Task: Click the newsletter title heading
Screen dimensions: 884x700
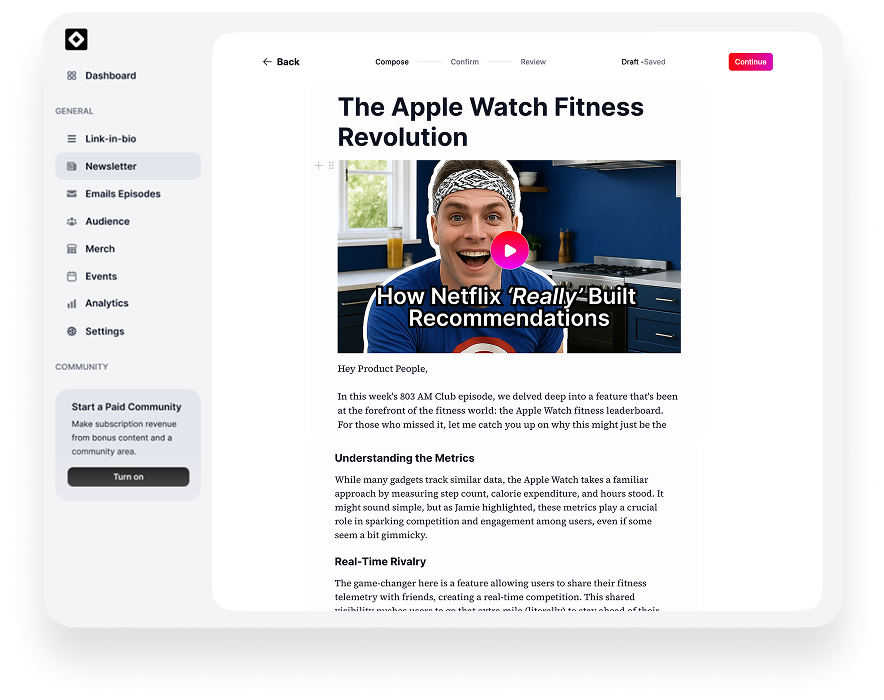Action: click(490, 122)
